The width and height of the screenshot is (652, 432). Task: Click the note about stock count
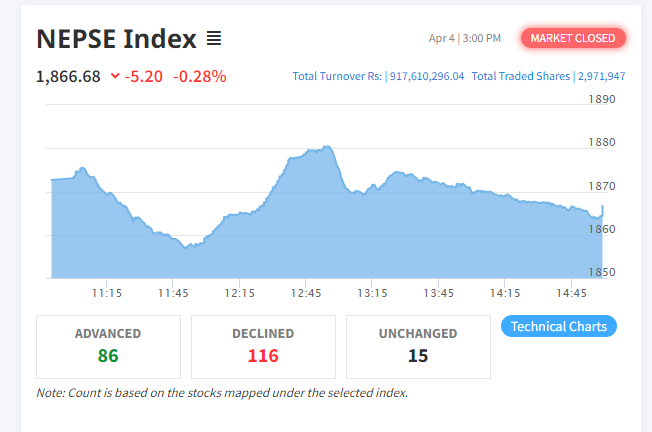[x=222, y=393]
